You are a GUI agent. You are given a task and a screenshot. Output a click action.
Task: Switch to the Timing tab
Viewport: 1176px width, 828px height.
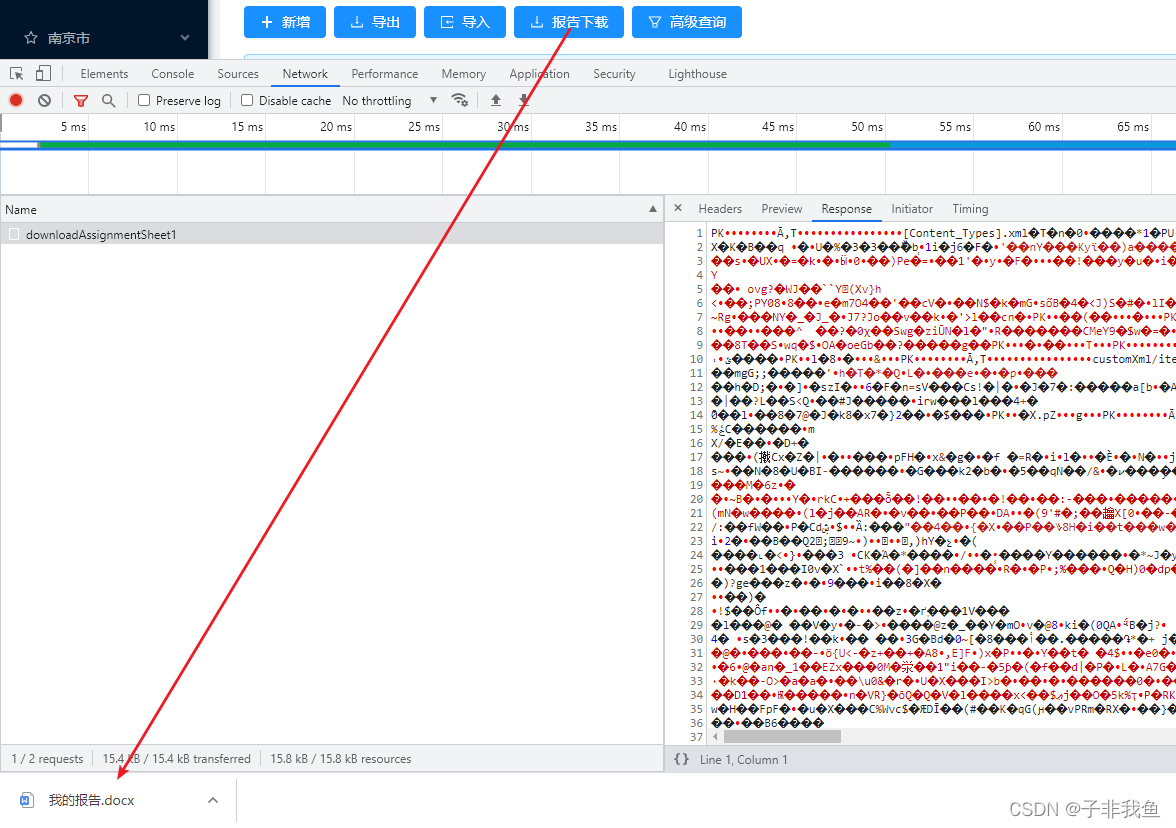[970, 208]
